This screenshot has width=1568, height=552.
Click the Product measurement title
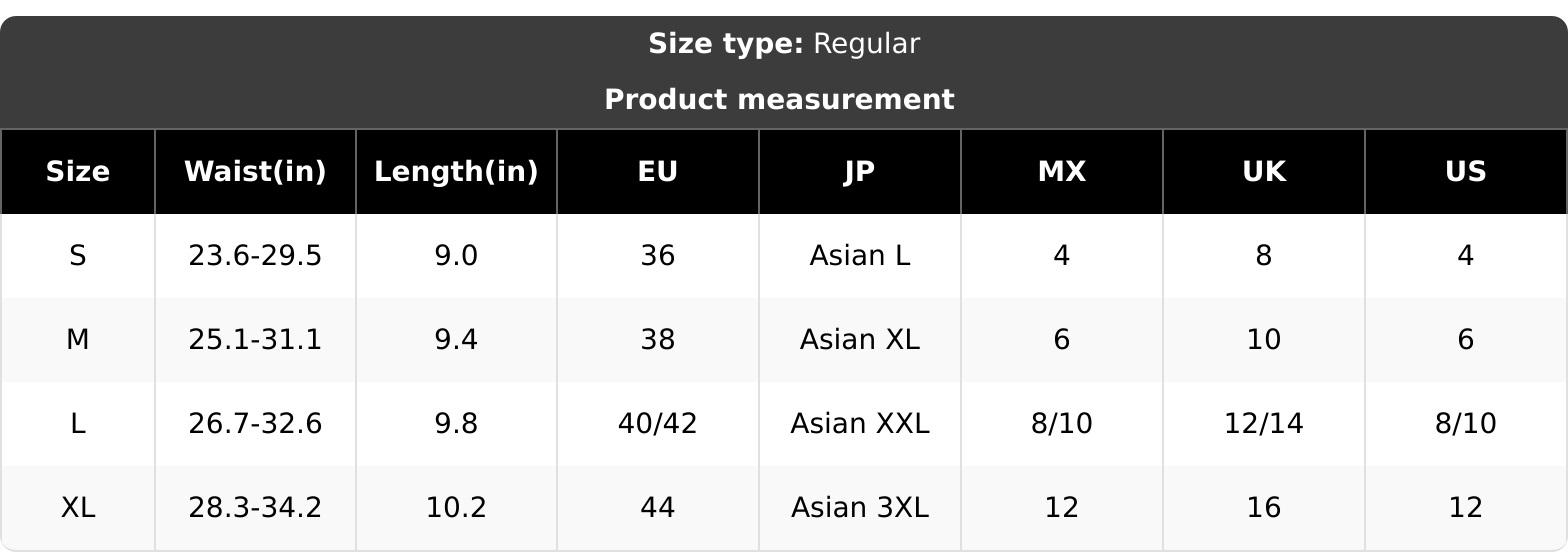click(780, 100)
